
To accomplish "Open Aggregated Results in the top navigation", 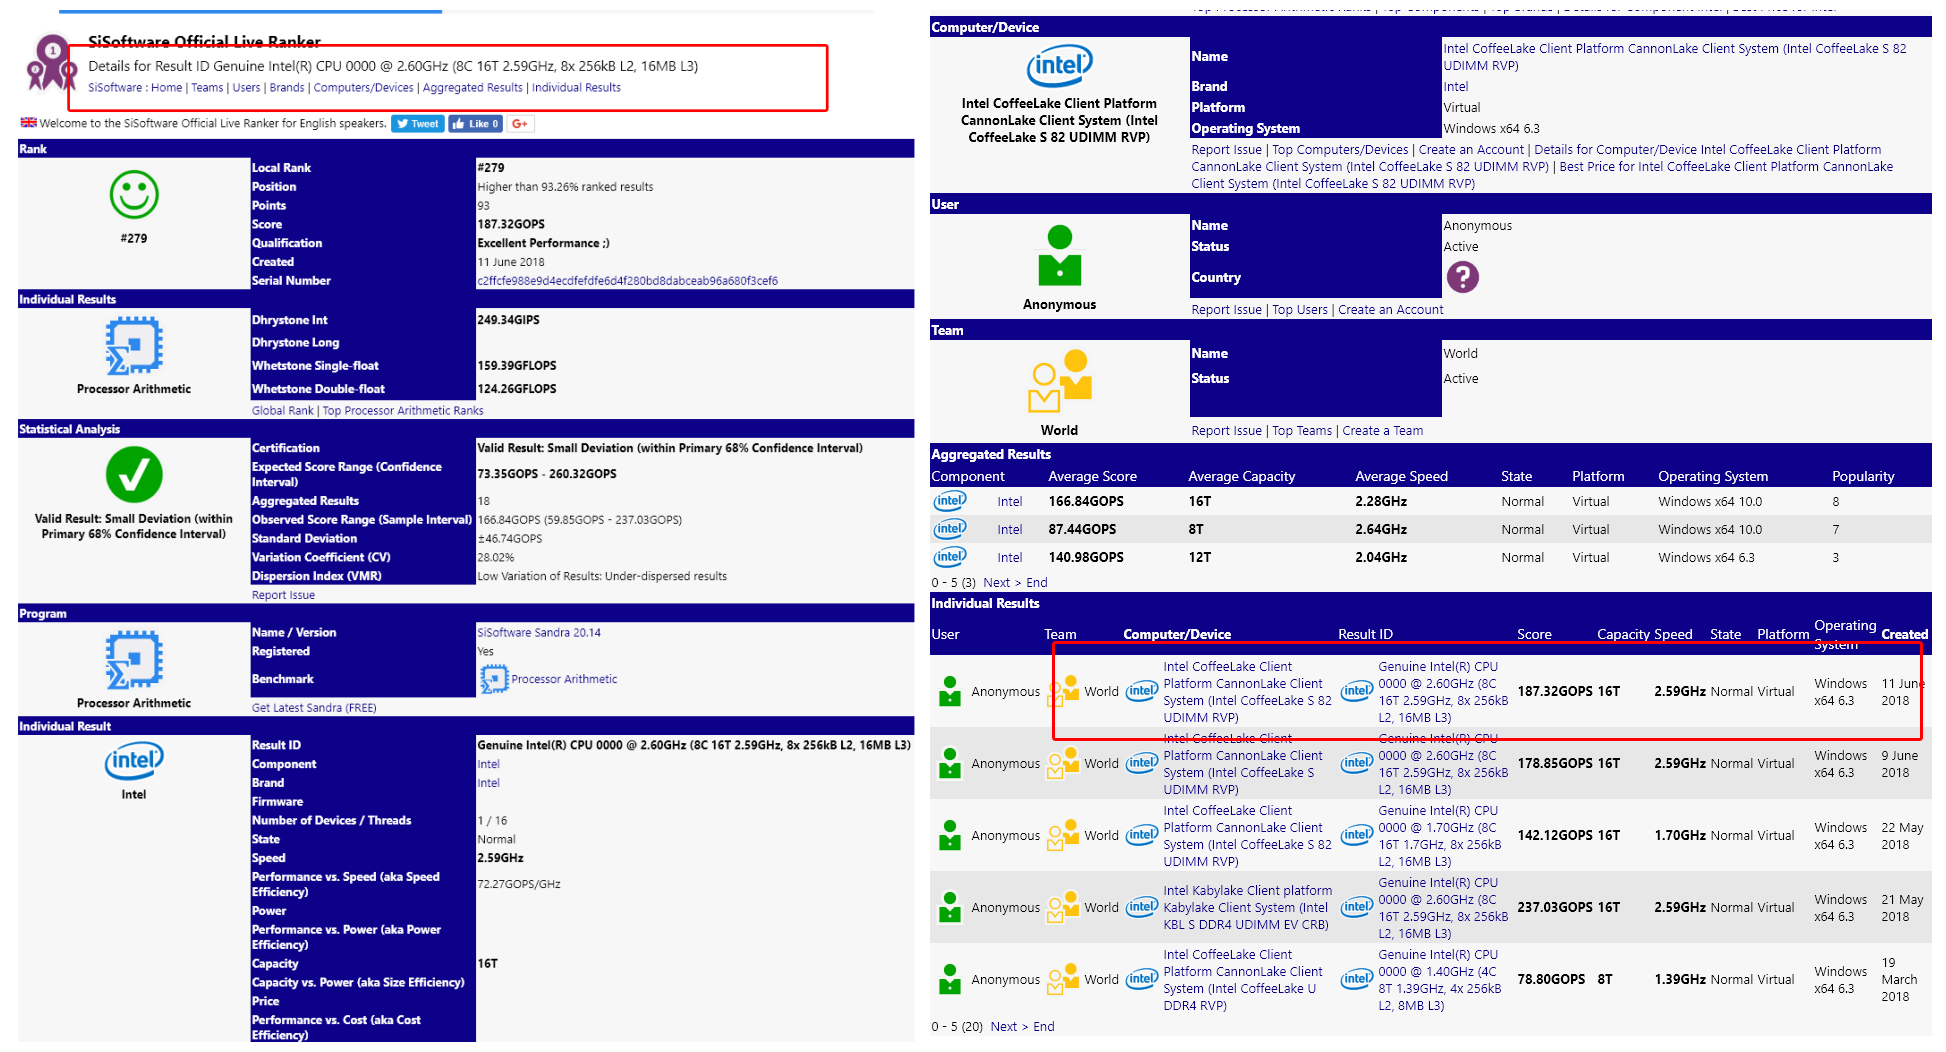I will pos(472,88).
